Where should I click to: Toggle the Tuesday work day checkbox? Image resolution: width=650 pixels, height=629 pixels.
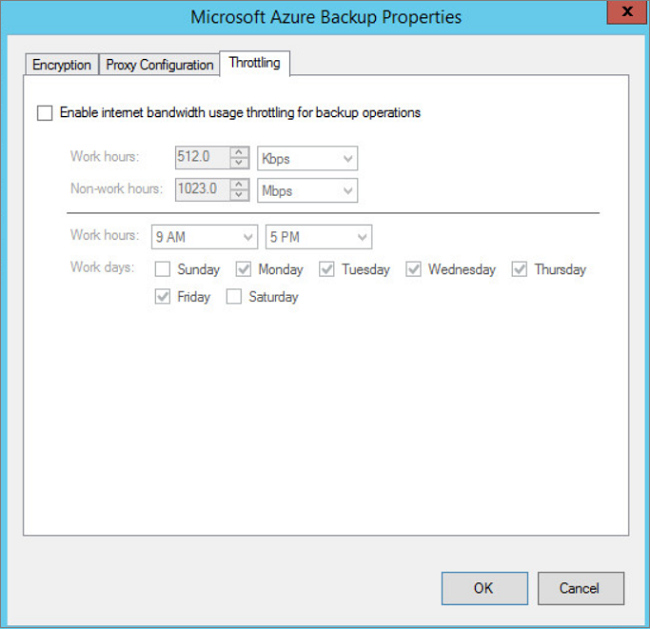tap(327, 269)
